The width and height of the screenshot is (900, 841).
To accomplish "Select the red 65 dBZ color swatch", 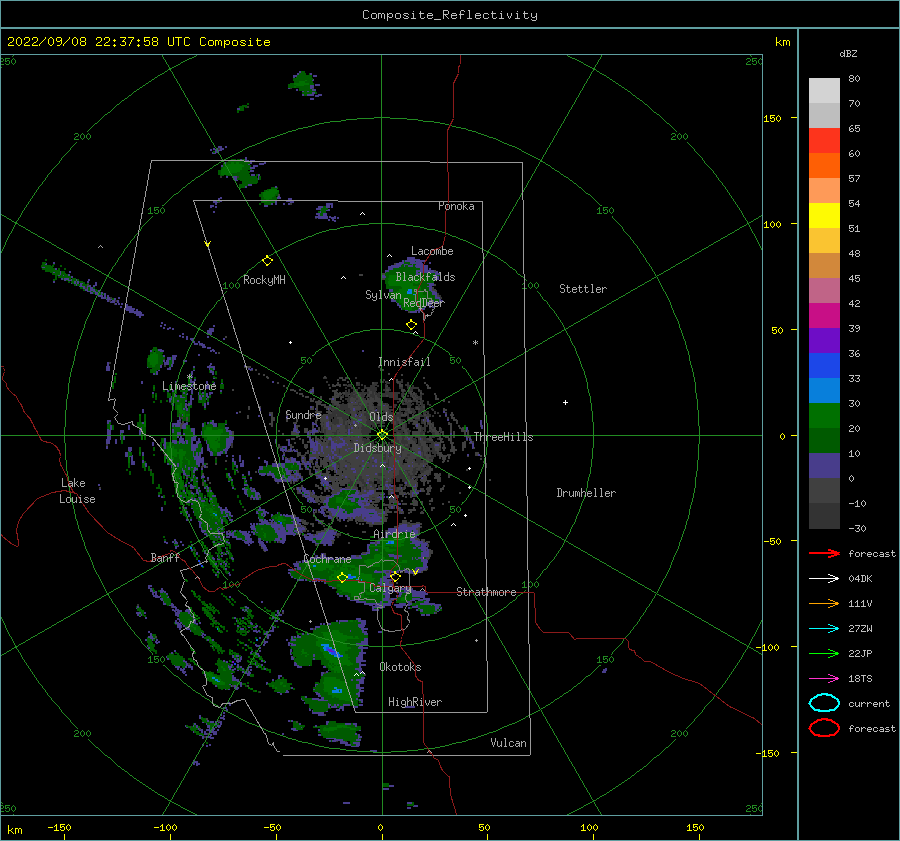I will point(824,140).
